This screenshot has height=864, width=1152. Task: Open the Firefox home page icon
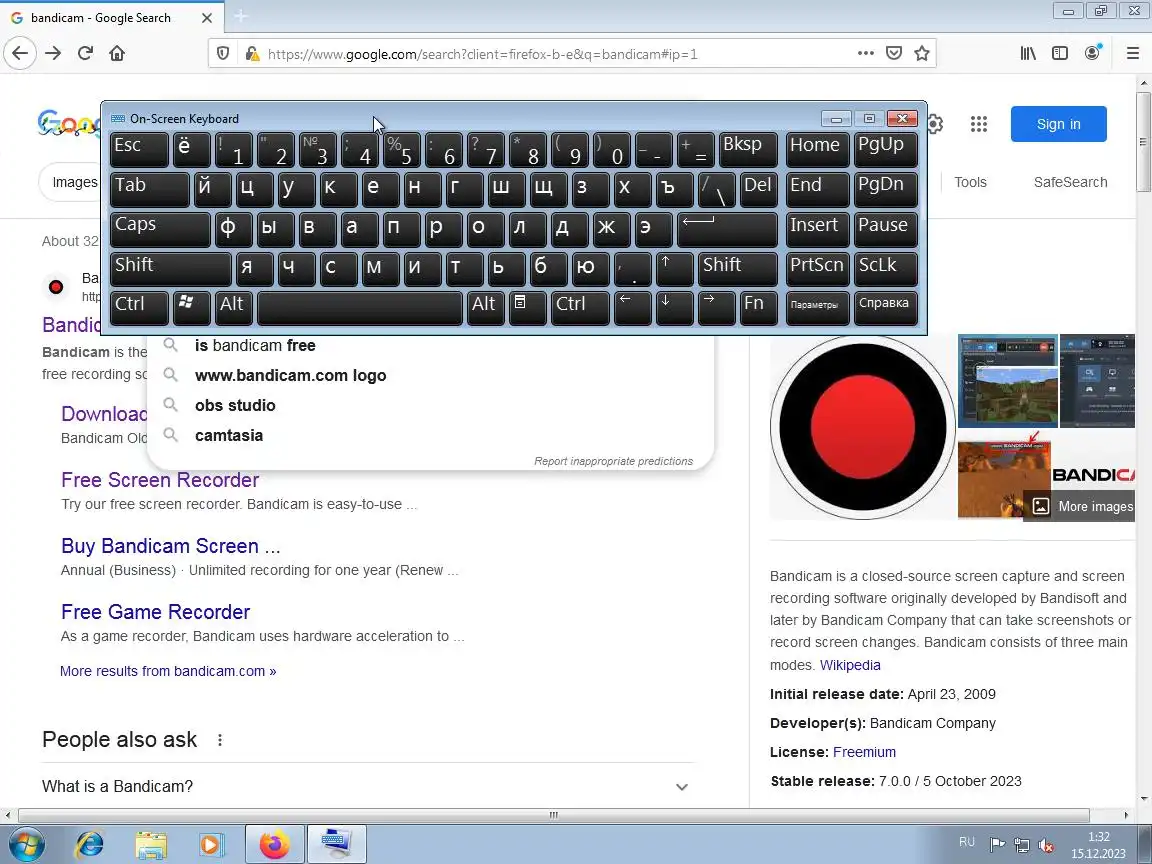tap(117, 53)
